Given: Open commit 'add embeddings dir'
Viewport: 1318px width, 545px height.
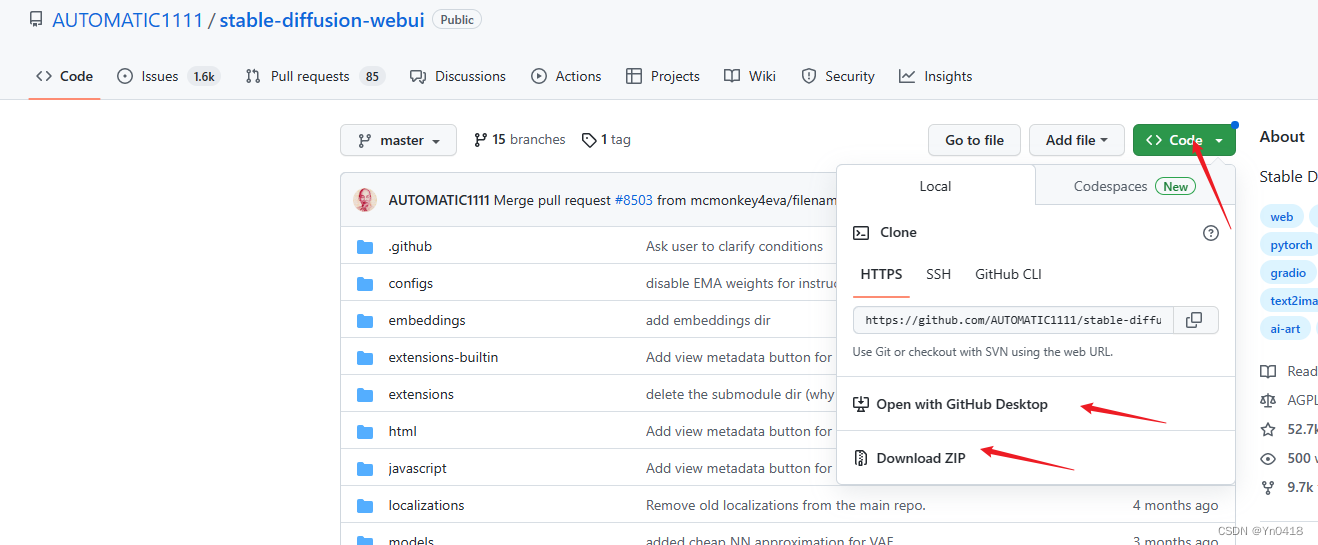Looking at the screenshot, I should click(x=708, y=320).
